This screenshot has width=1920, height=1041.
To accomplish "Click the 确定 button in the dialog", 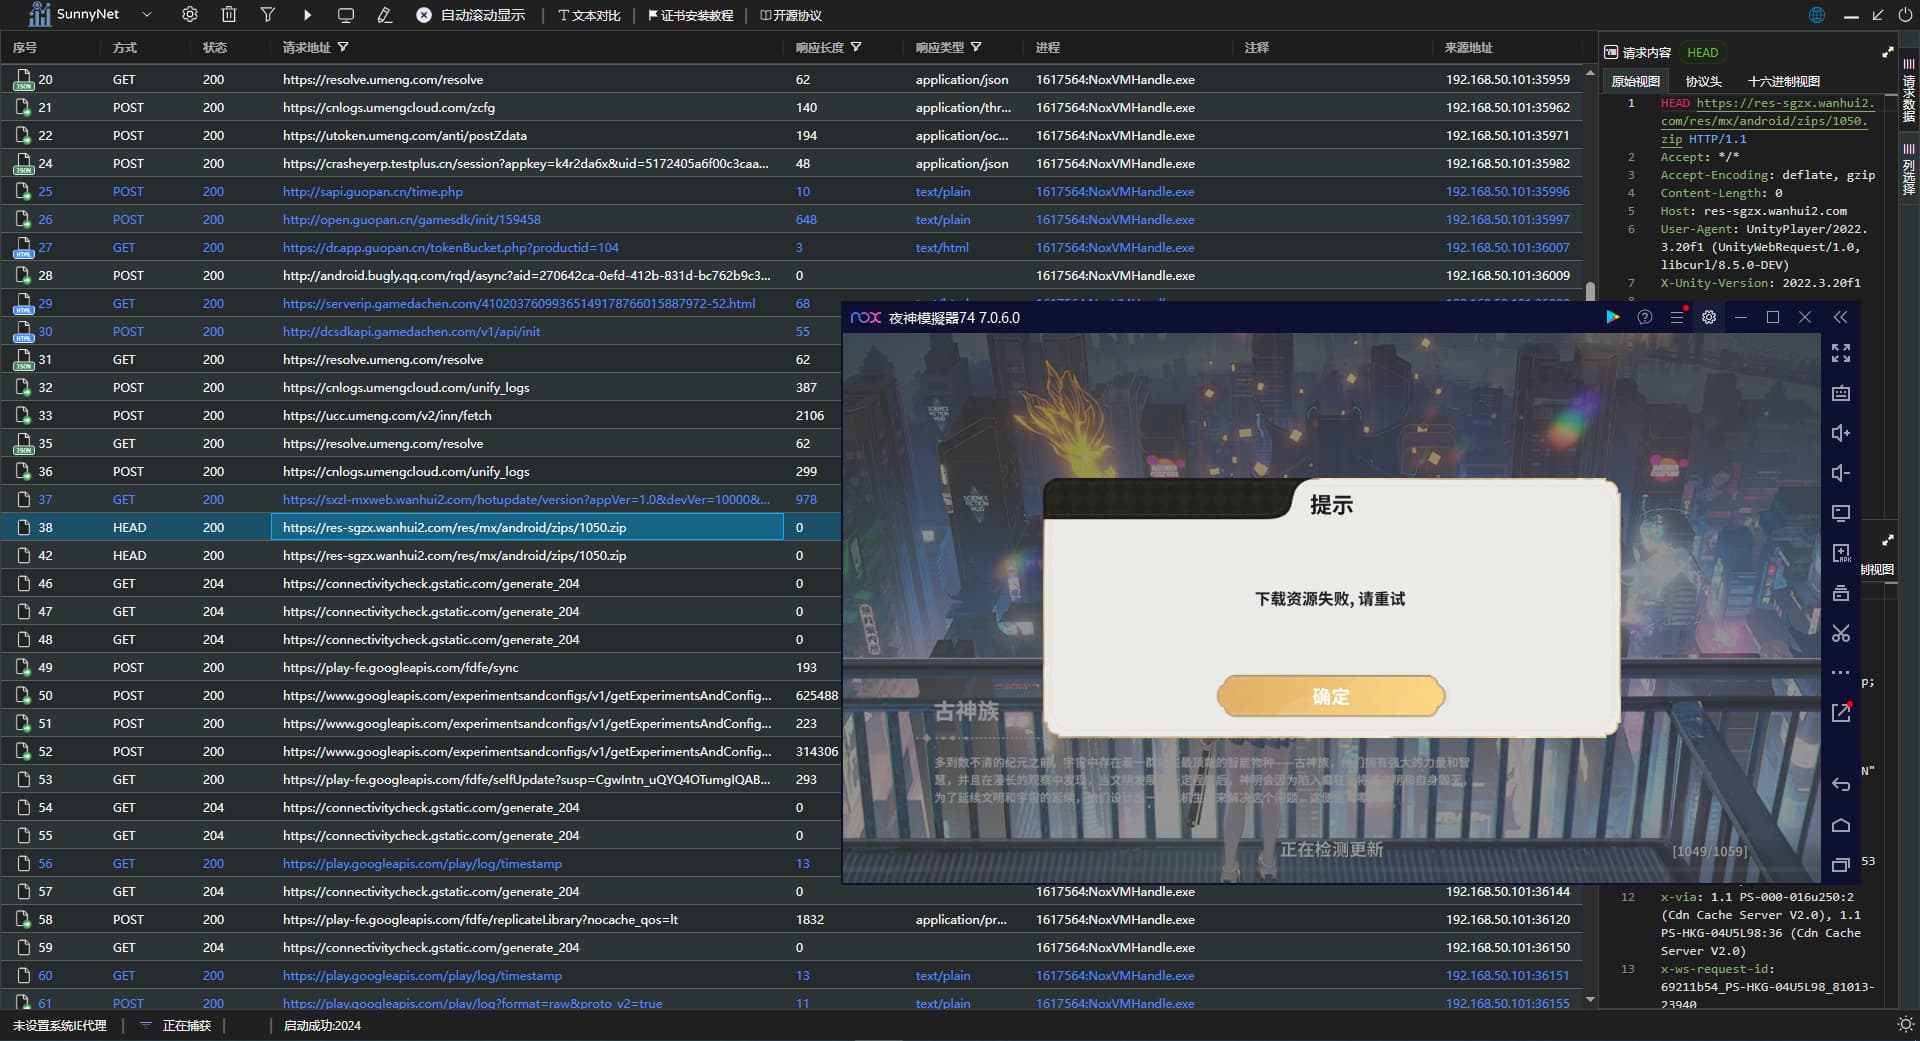I will (1330, 696).
